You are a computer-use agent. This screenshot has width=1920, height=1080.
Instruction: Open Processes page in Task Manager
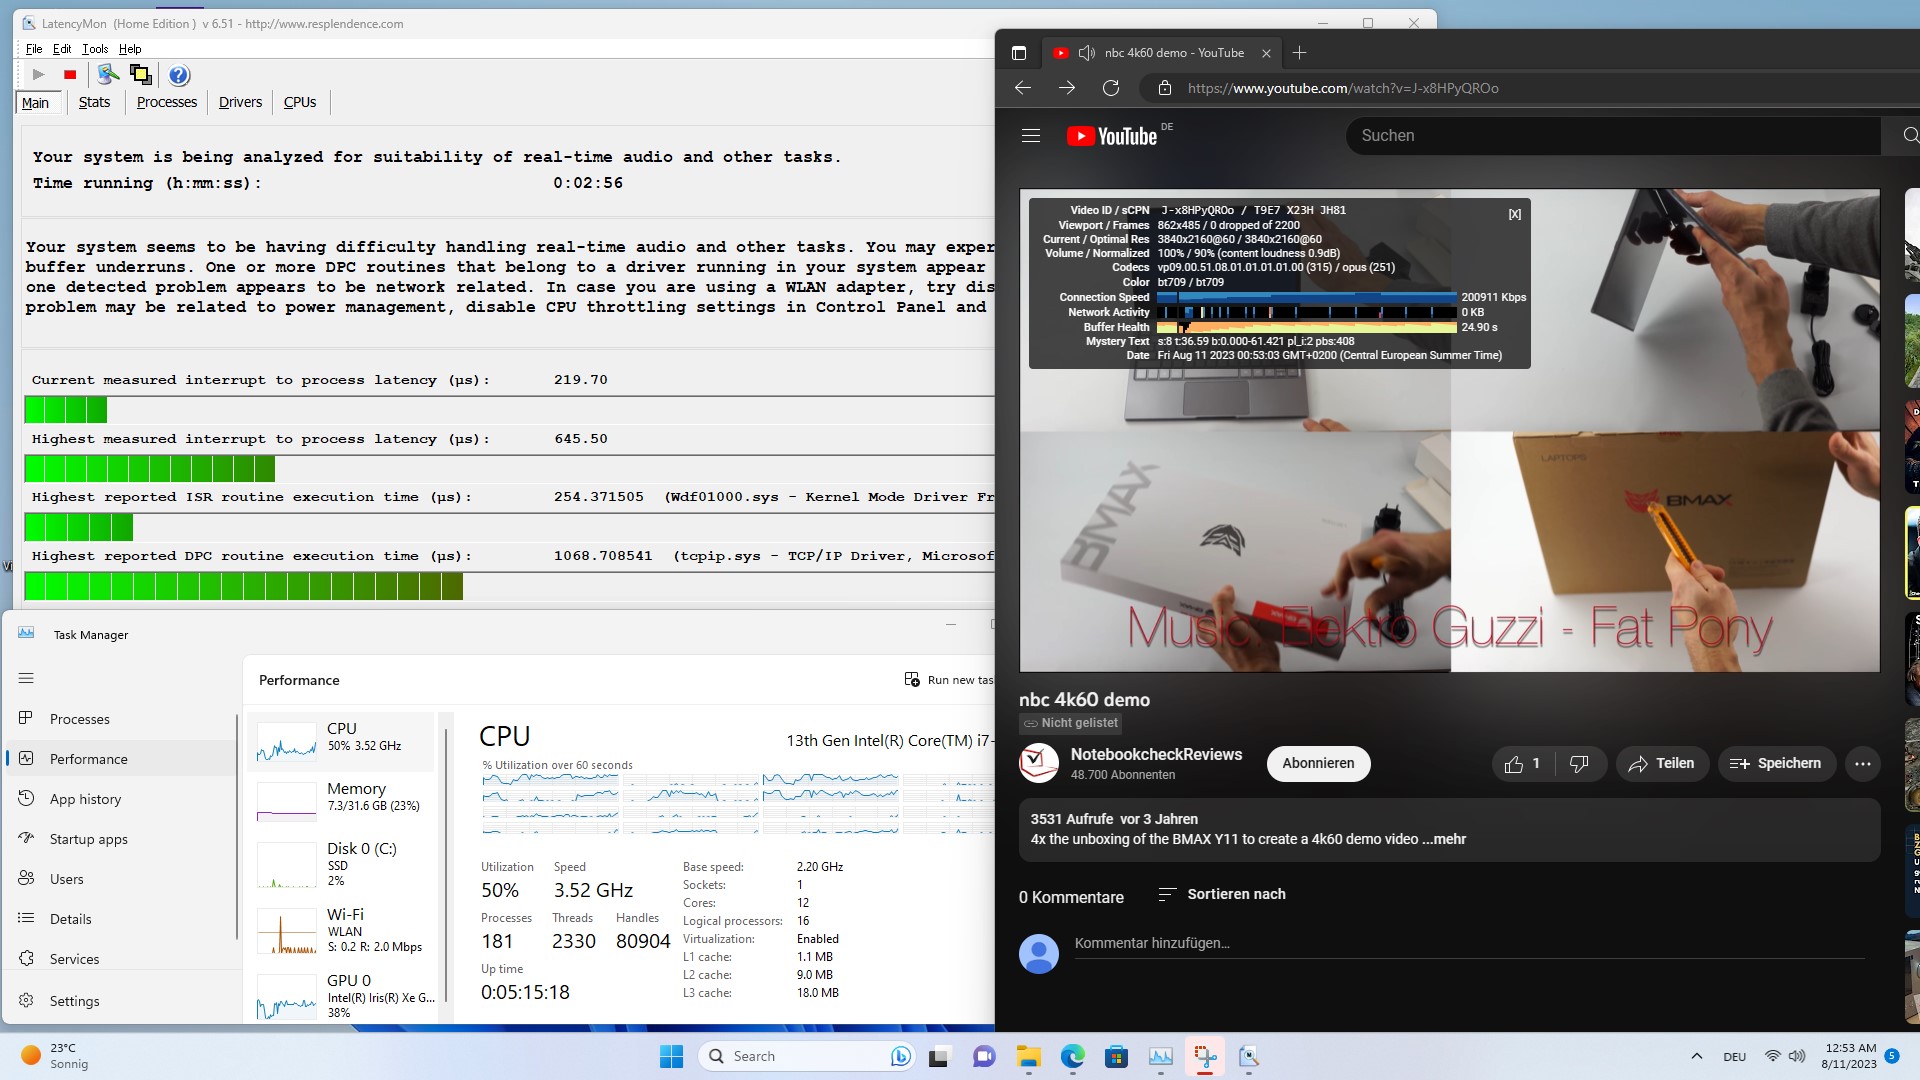(x=122, y=720)
